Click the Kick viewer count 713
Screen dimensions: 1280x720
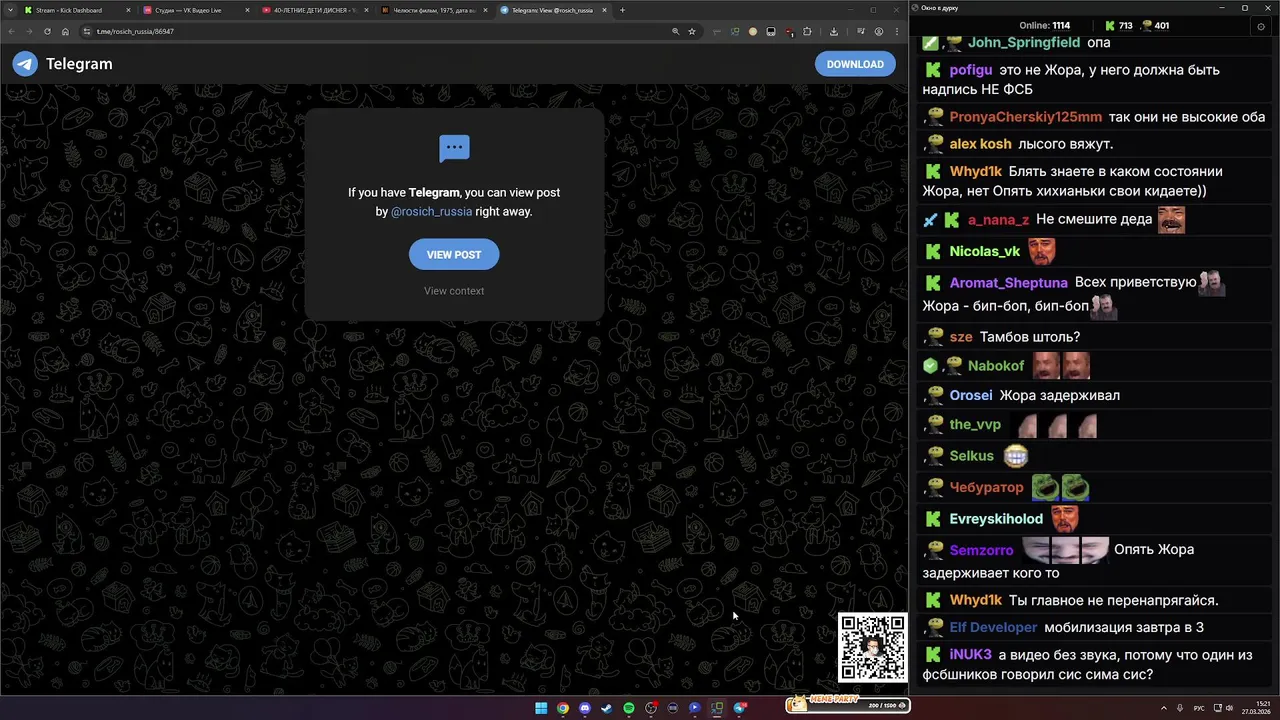pyautogui.click(x=1118, y=26)
